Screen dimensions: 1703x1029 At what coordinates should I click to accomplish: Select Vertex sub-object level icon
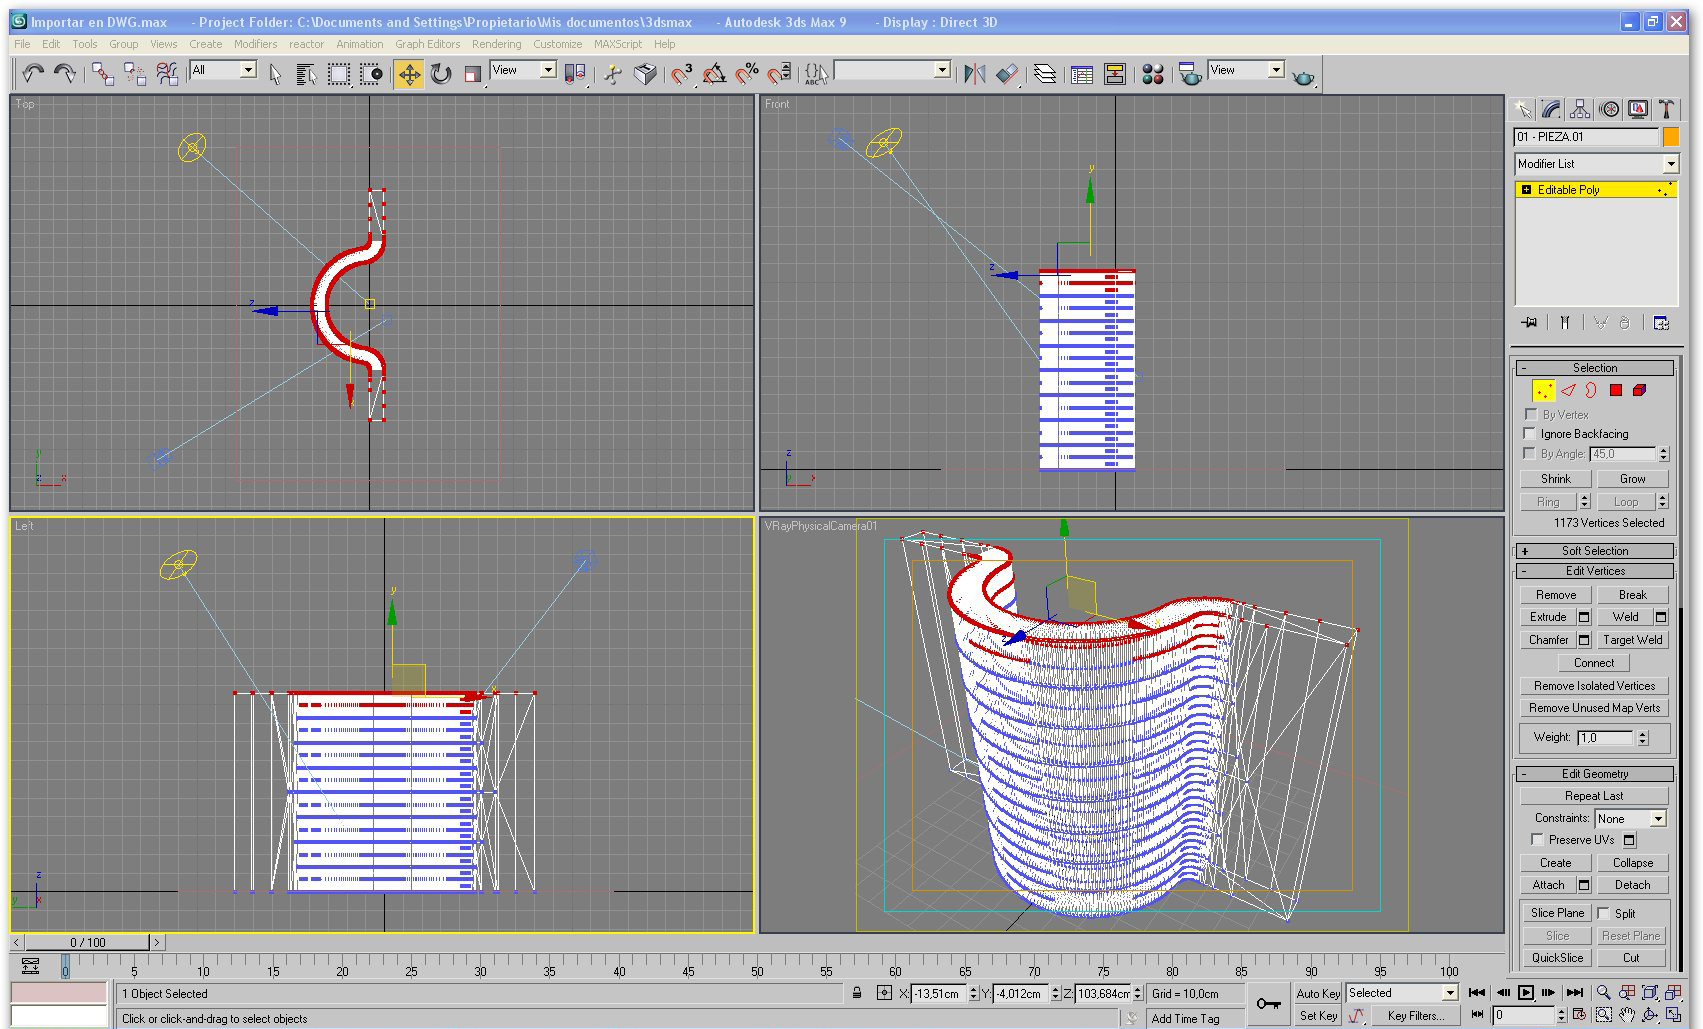1544,390
